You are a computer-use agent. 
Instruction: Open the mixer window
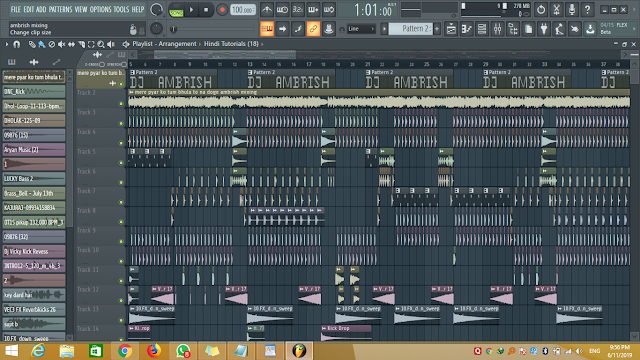(497, 29)
